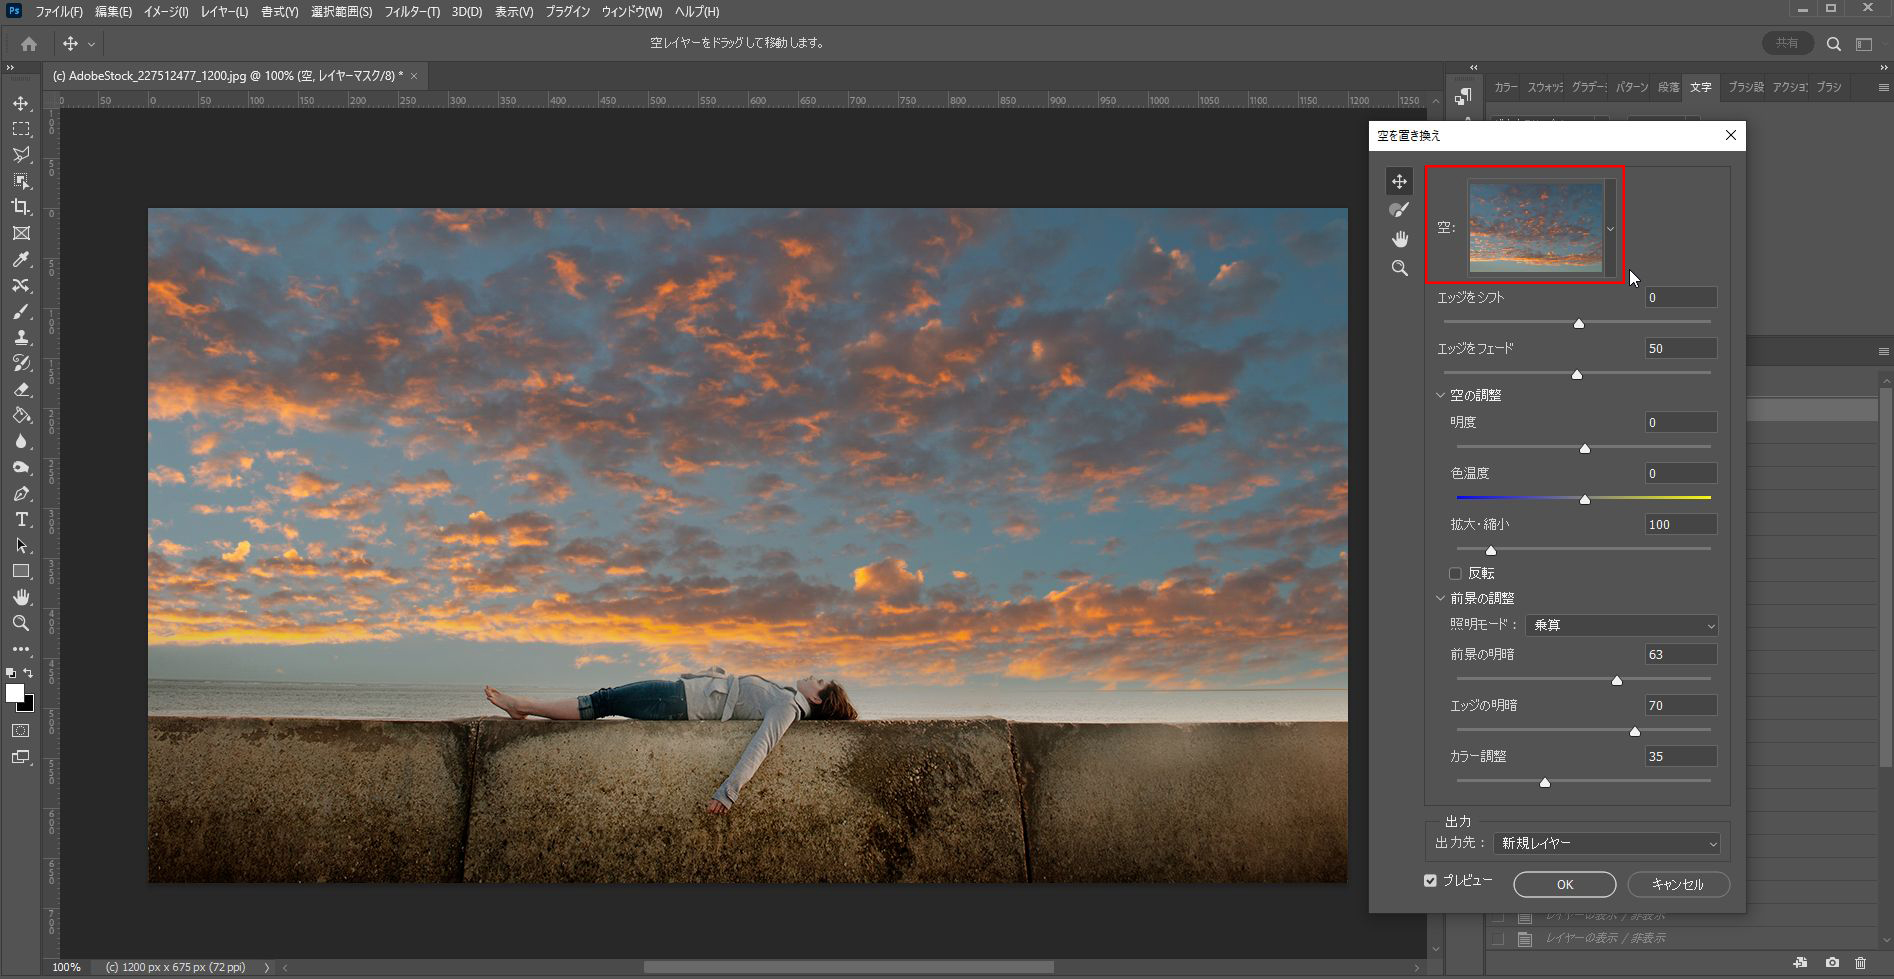Select the Horizontal Type tool
Image resolution: width=1894 pixels, height=979 pixels.
[21, 520]
